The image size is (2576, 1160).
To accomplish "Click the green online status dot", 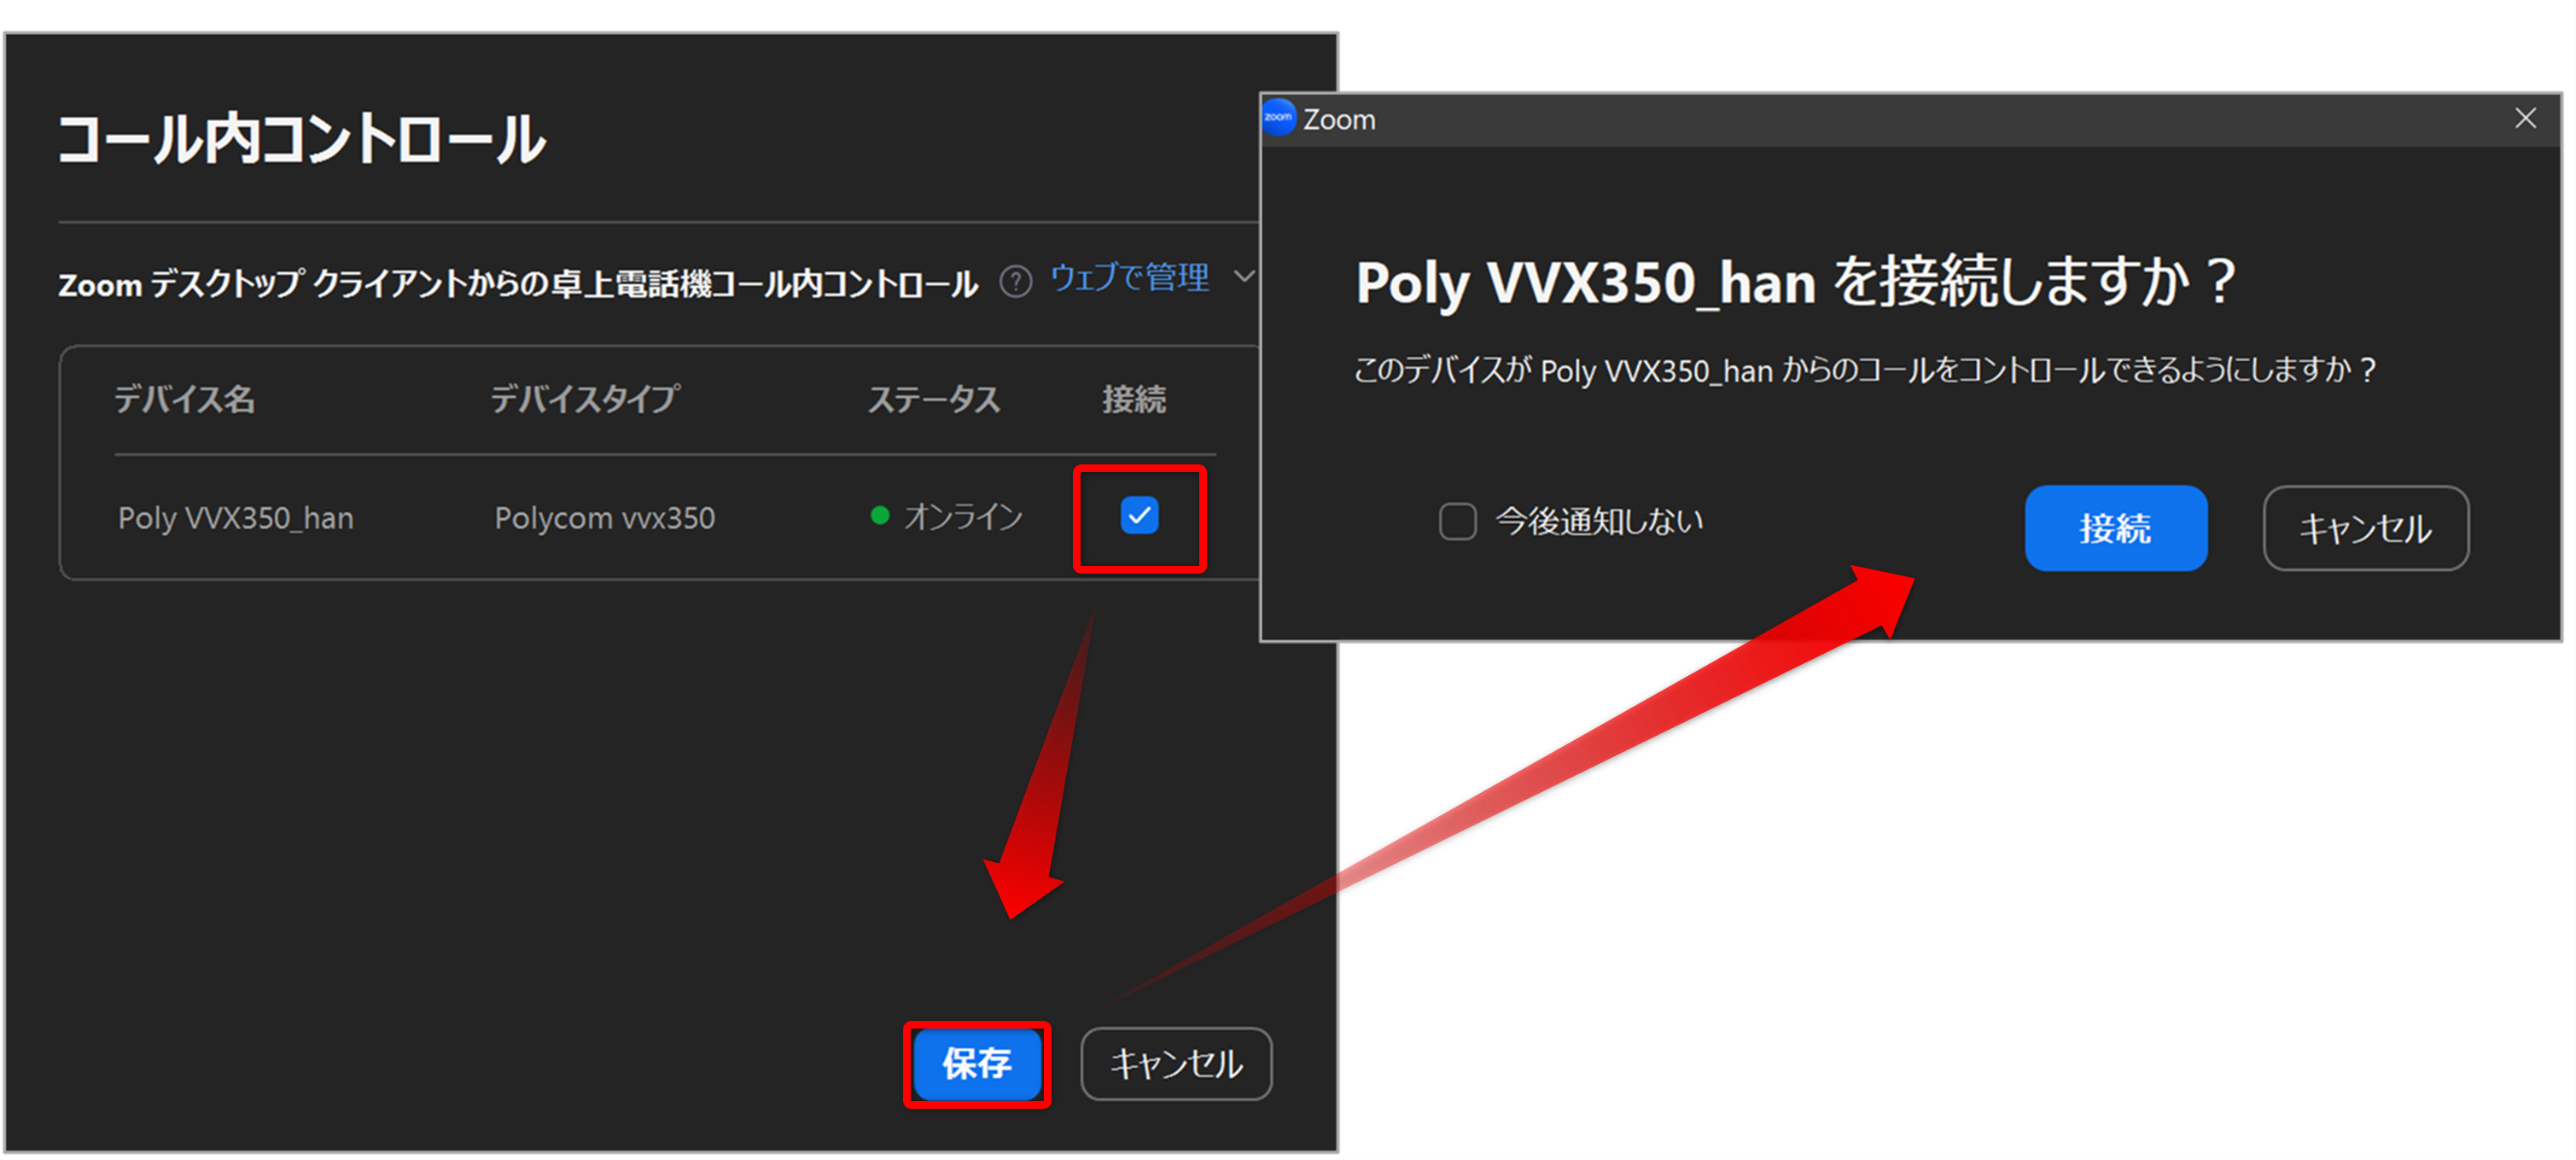I will pyautogui.click(x=880, y=515).
